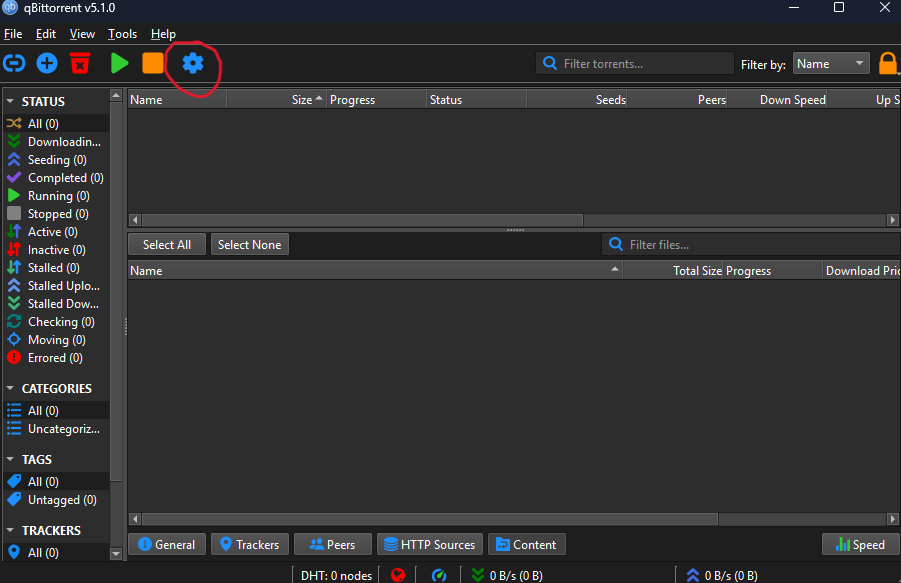Select Stalled Uploading filter
The image size is (901, 583).
pos(56,285)
